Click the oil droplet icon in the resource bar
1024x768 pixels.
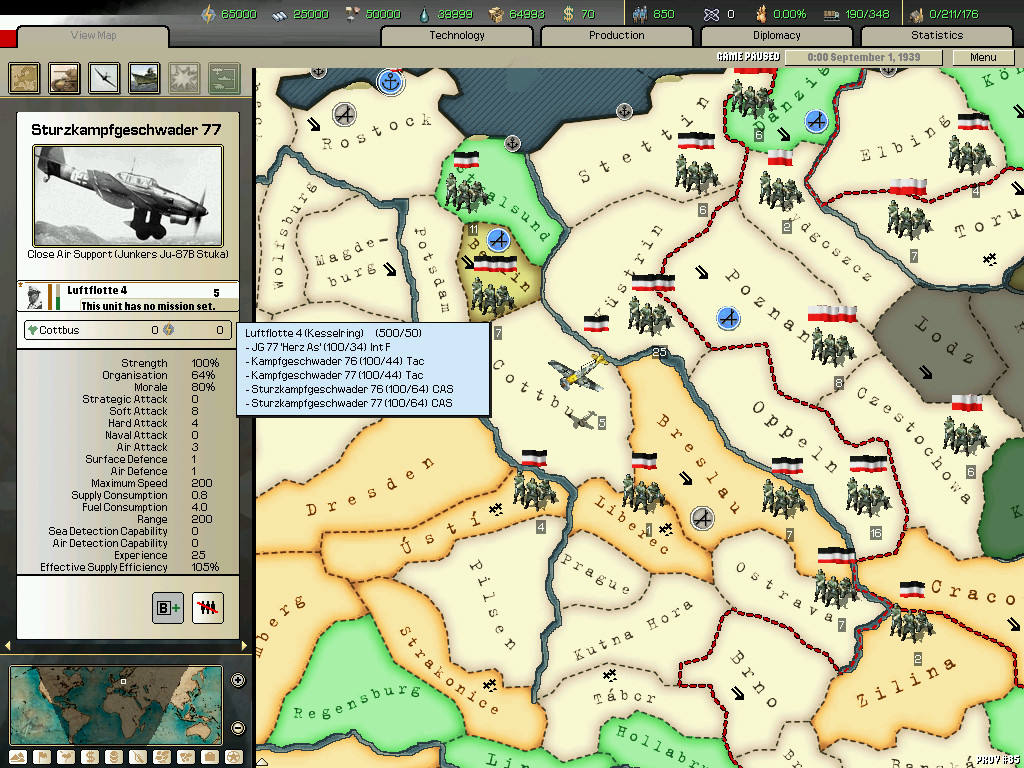[424, 14]
